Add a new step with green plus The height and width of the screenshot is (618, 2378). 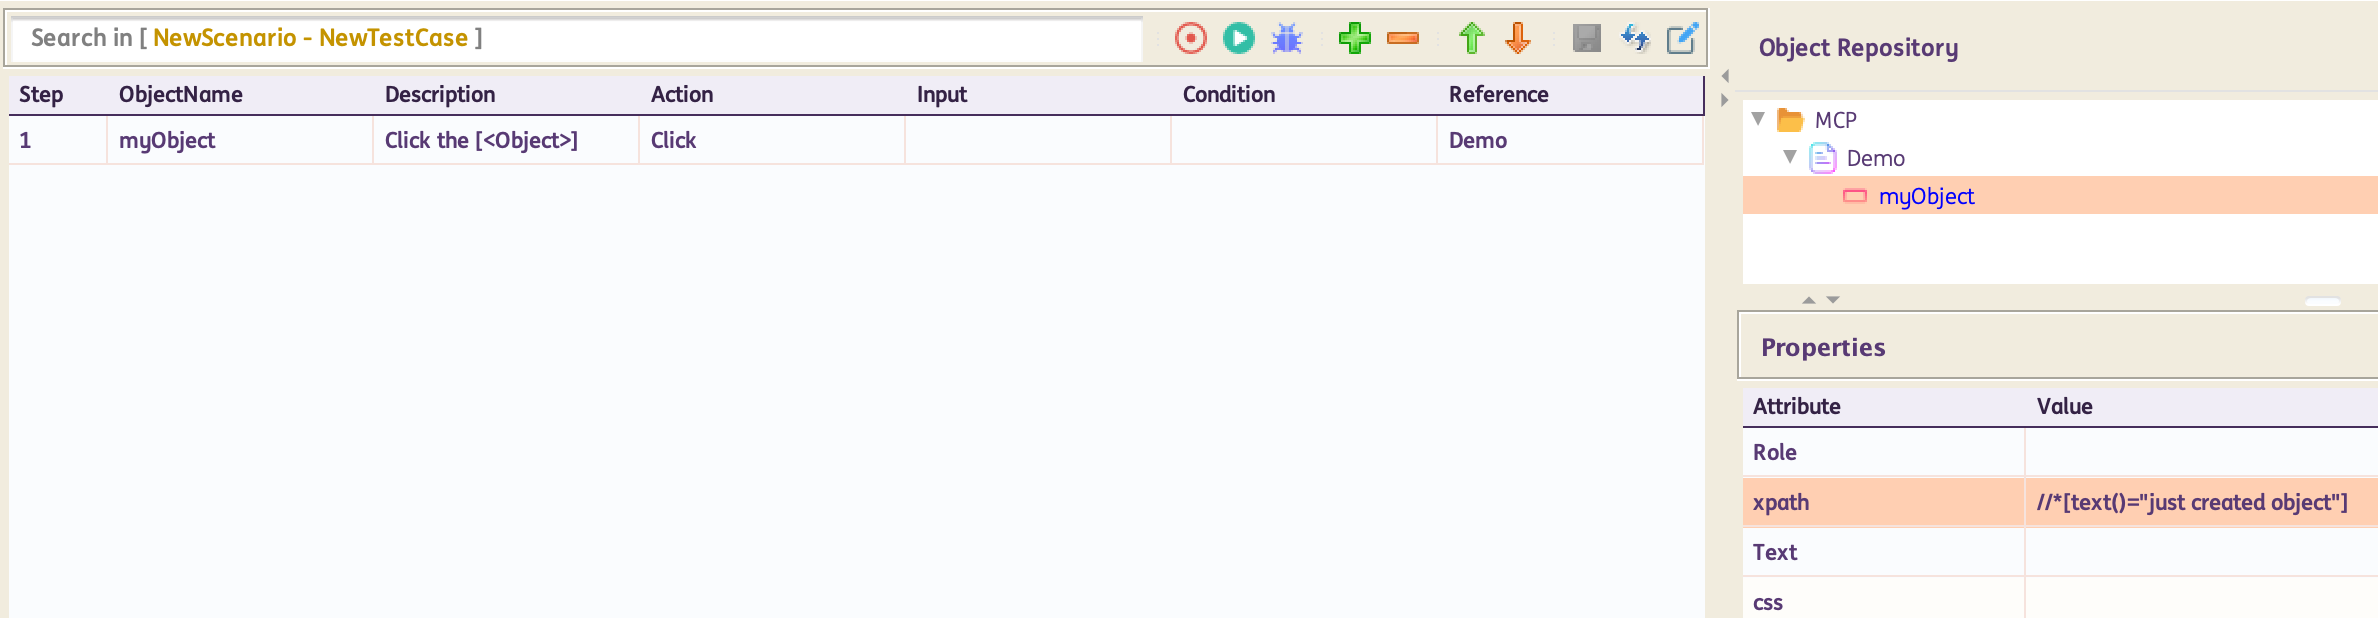tap(1355, 39)
